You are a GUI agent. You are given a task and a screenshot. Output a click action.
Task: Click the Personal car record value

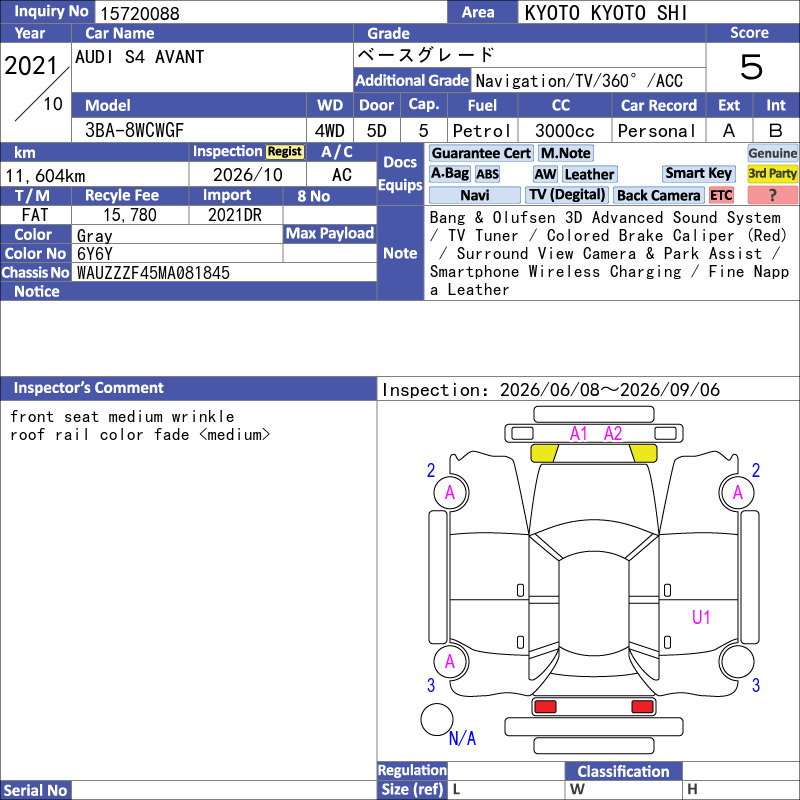point(657,131)
